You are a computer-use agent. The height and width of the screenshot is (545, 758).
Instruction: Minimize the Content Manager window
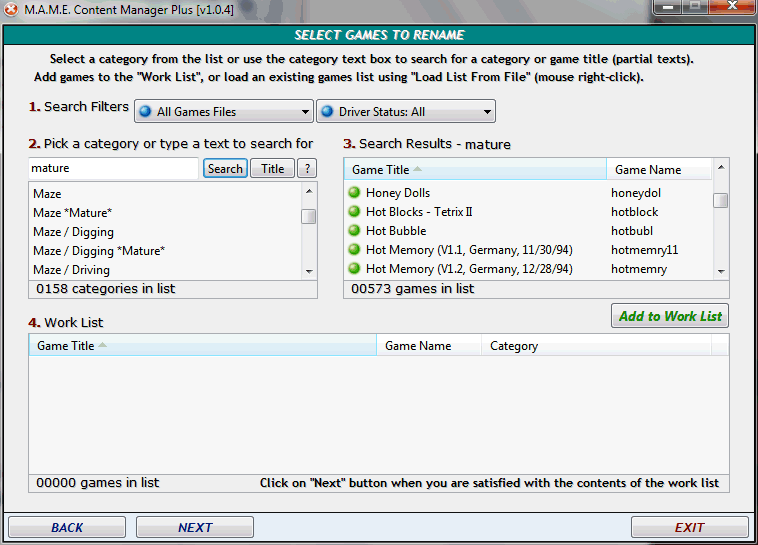(668, 6)
